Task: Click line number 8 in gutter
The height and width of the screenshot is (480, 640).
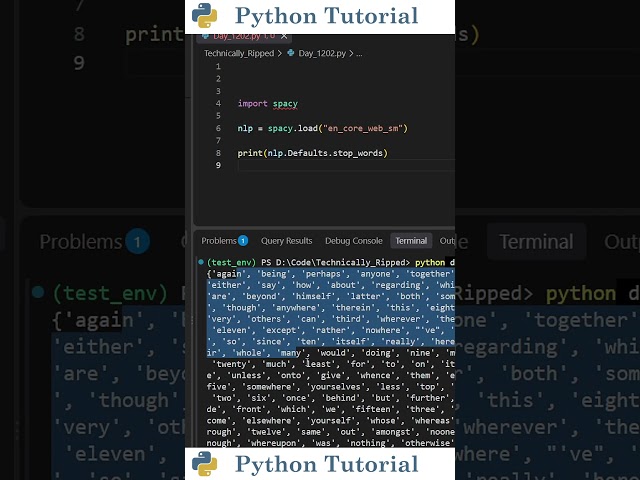Action: point(218,153)
